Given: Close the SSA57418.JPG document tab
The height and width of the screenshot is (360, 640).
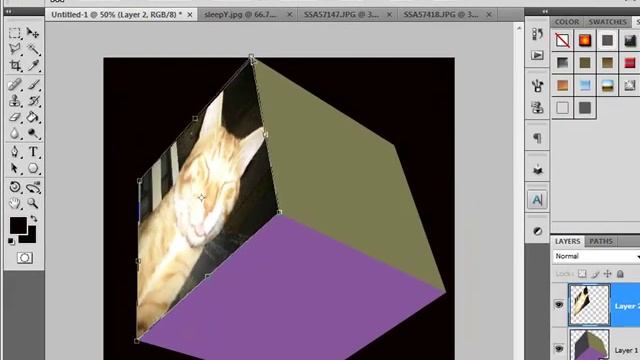Looking at the screenshot, I should tap(489, 15).
